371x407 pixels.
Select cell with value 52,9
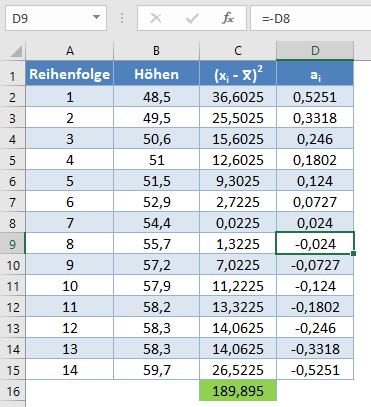tap(156, 202)
